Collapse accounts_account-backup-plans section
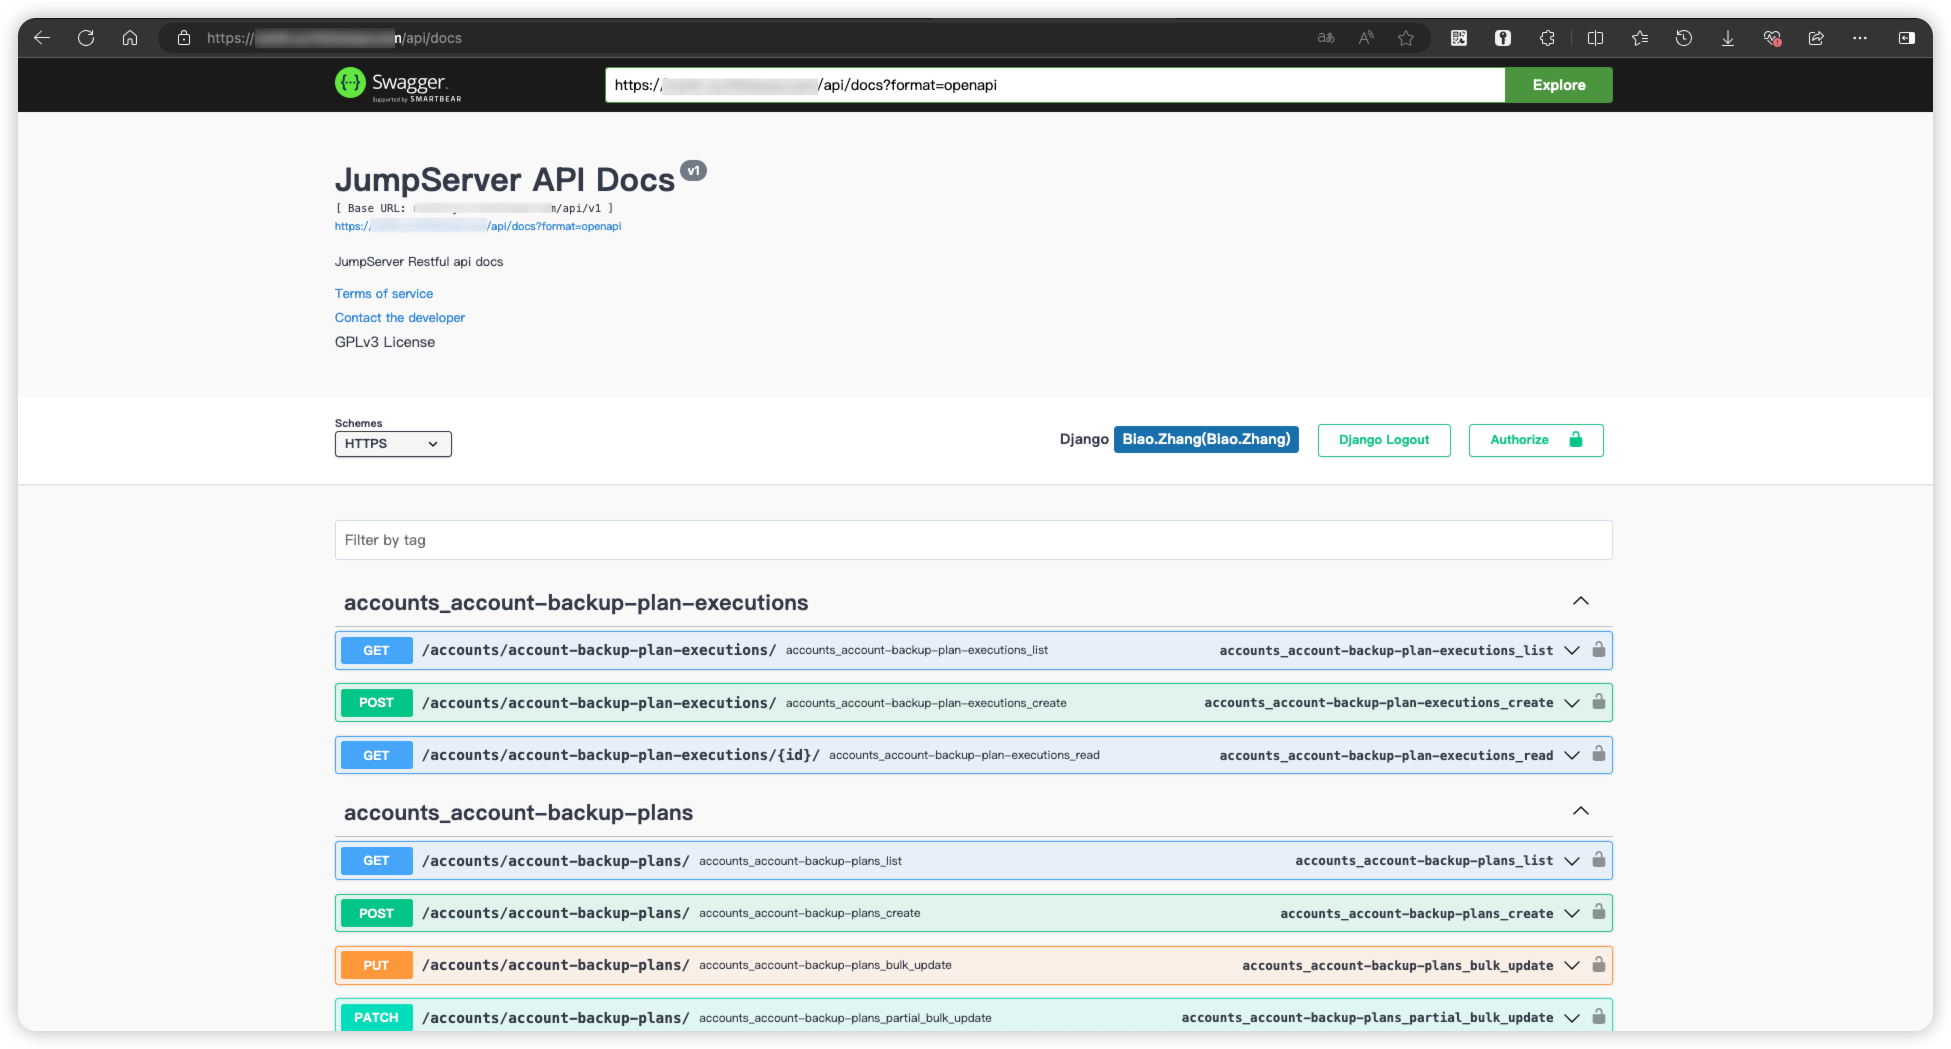1951x1049 pixels. tap(1581, 811)
